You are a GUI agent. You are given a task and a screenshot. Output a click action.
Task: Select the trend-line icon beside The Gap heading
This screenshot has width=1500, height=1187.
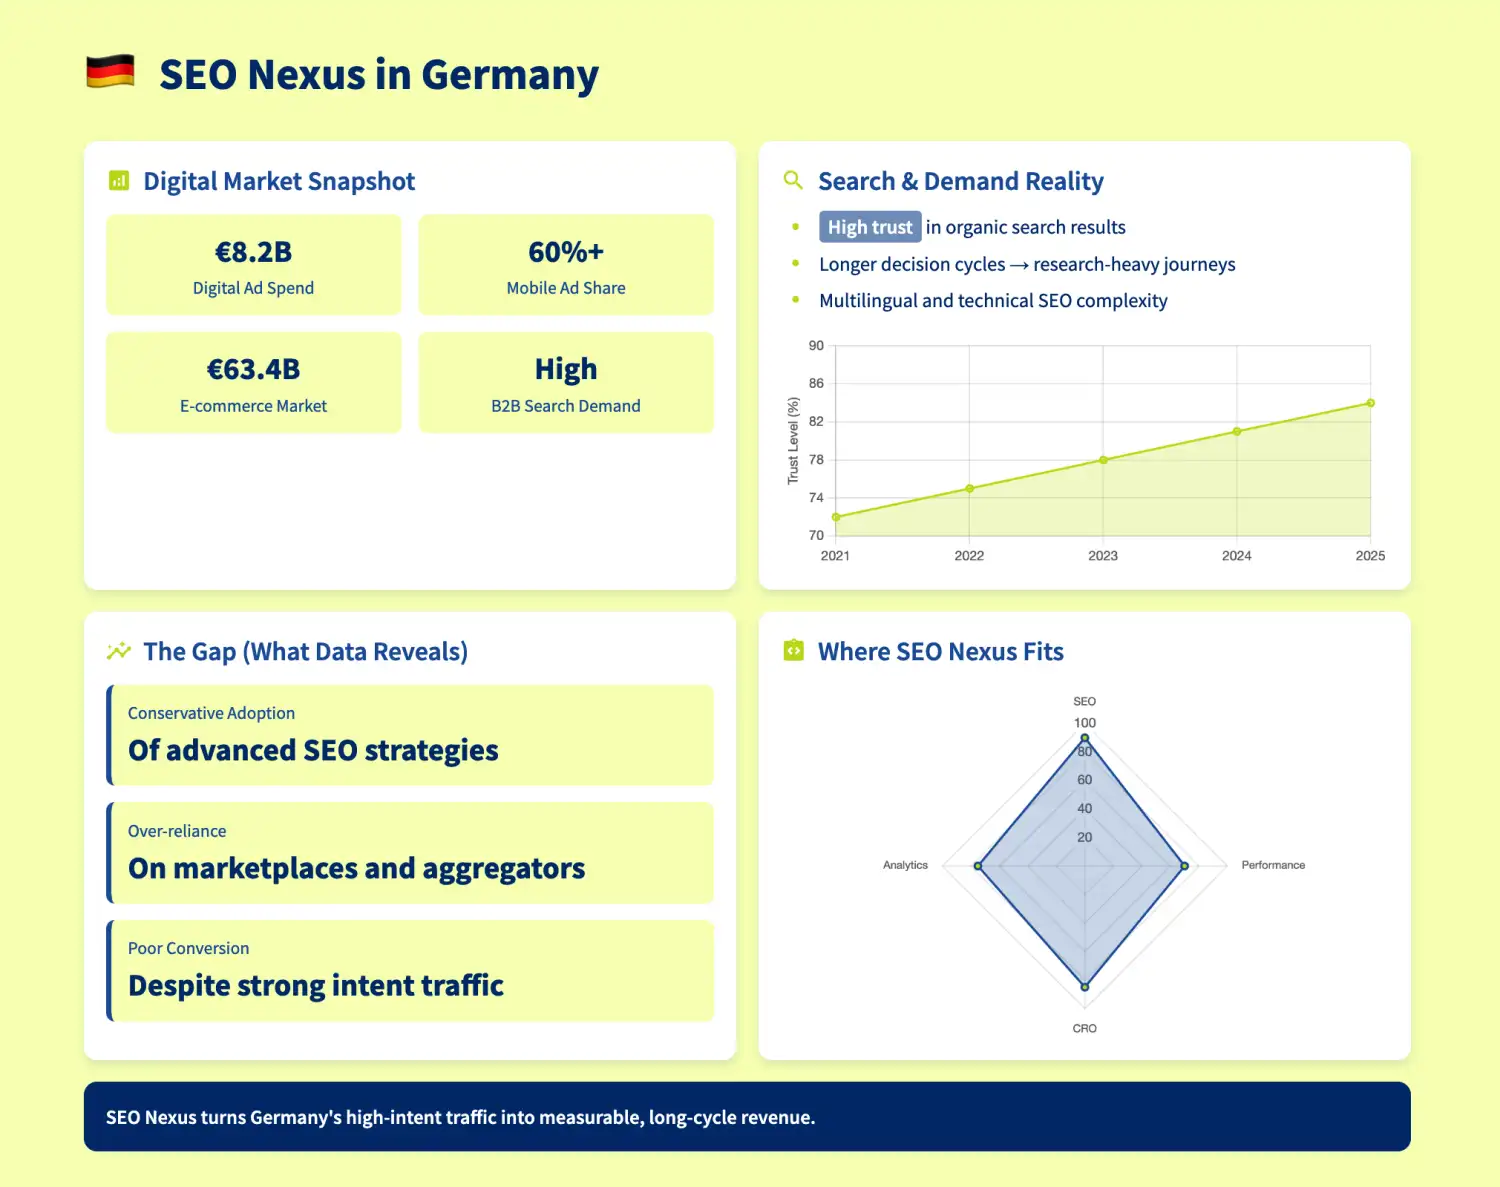[x=118, y=650]
